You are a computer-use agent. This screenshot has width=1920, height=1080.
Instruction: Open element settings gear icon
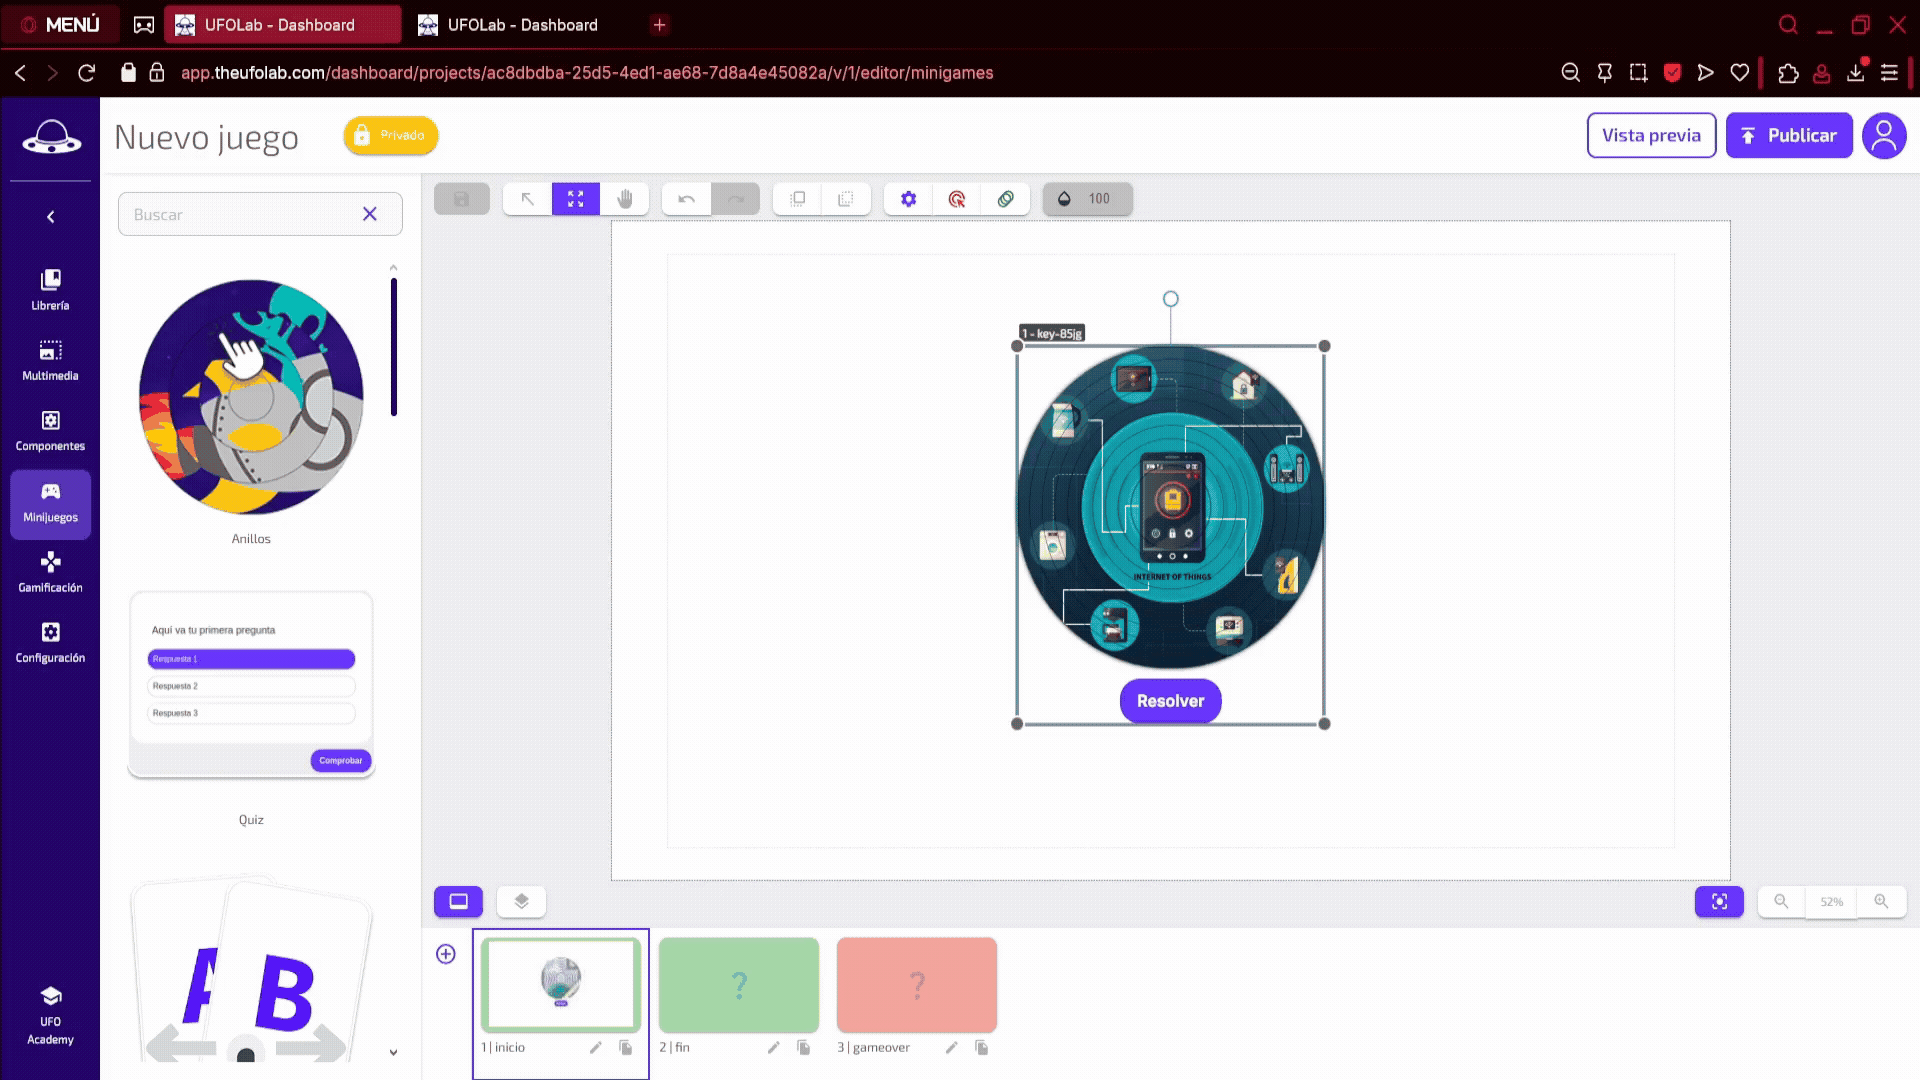(908, 199)
